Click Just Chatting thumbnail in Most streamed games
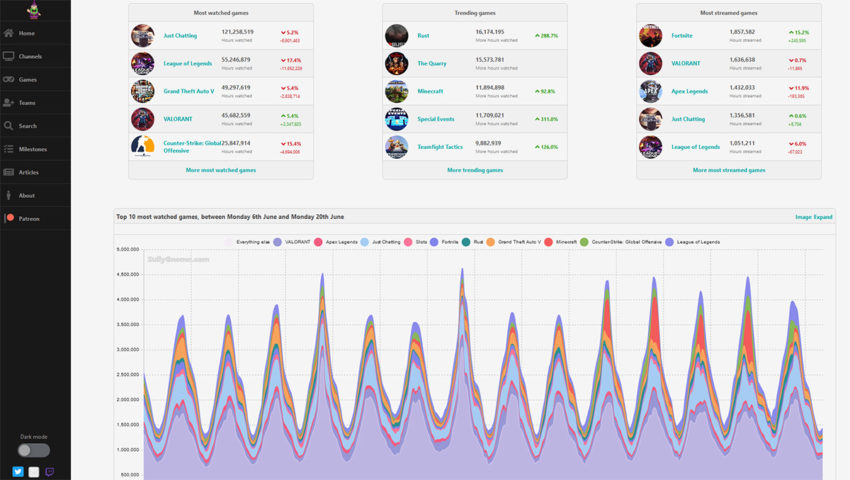 pos(651,119)
